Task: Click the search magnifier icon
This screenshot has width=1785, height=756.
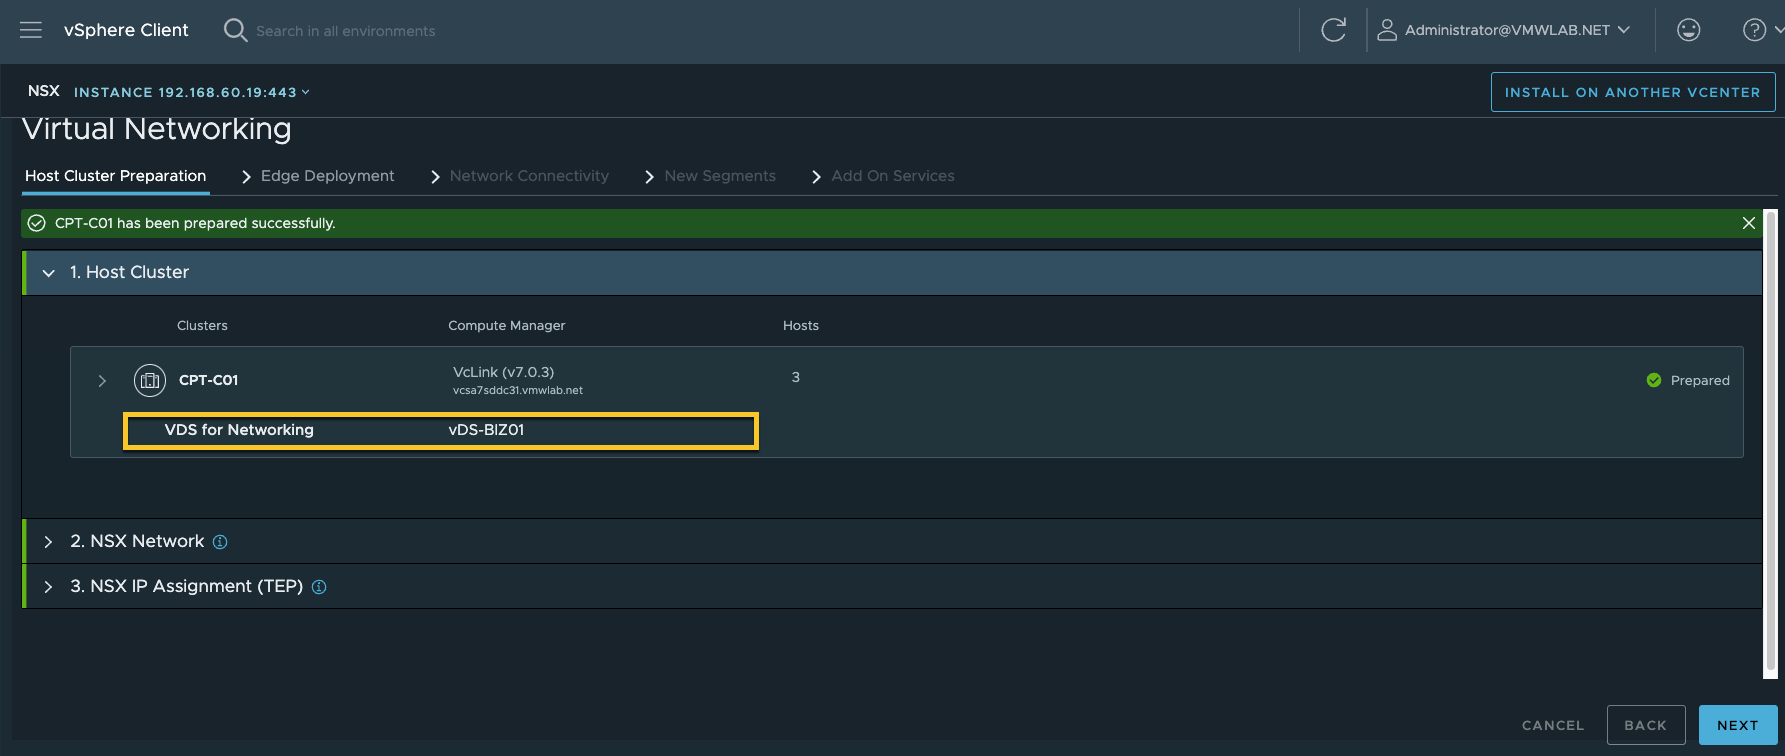Action: click(x=235, y=30)
